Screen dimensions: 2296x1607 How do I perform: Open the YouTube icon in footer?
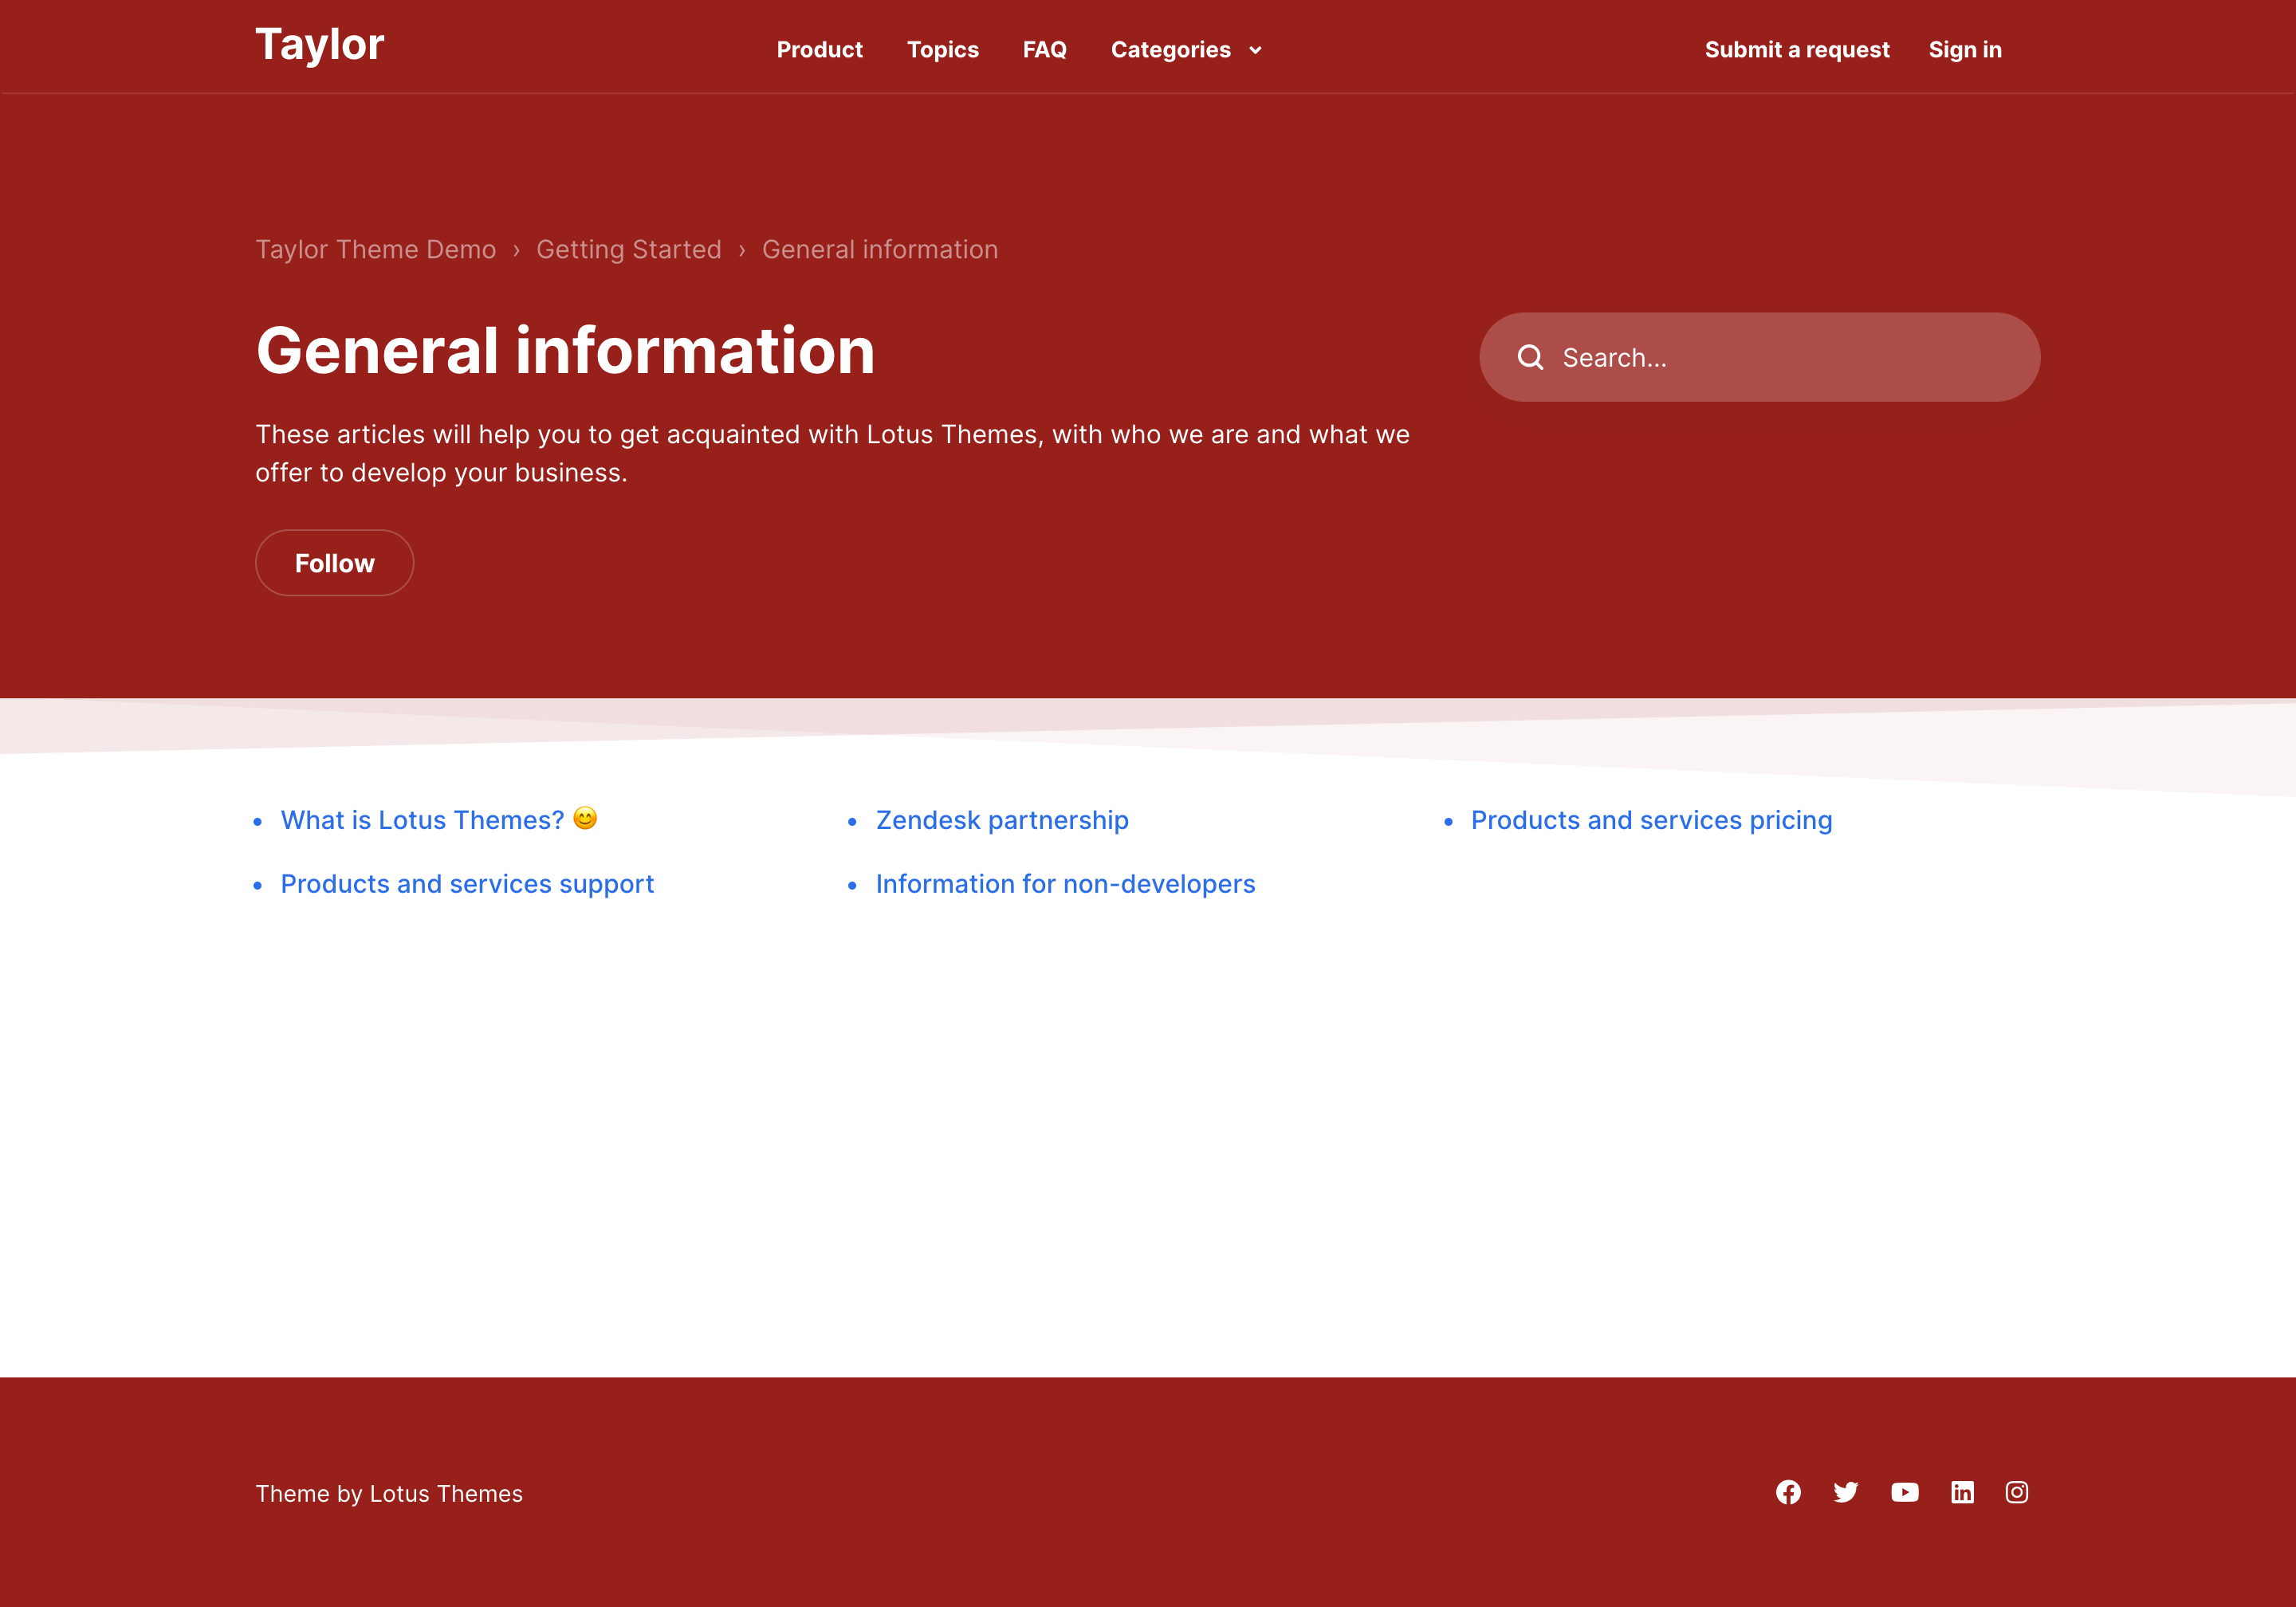(x=1904, y=1492)
